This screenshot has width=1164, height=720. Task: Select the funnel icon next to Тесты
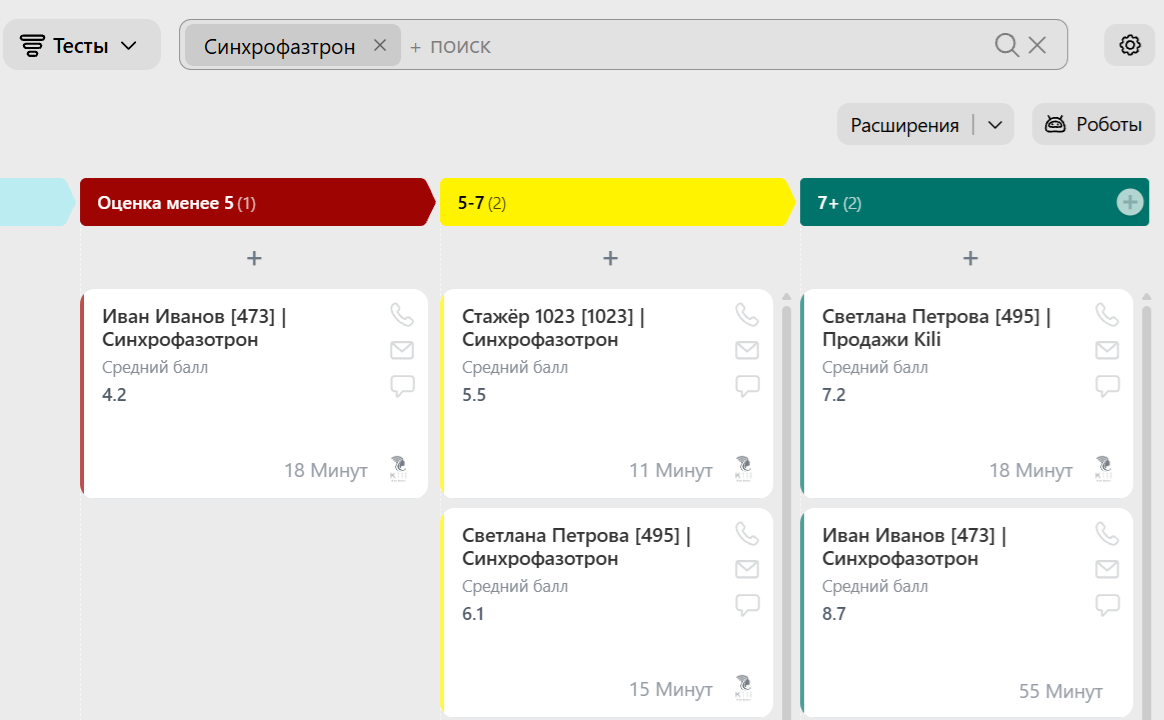pos(30,44)
